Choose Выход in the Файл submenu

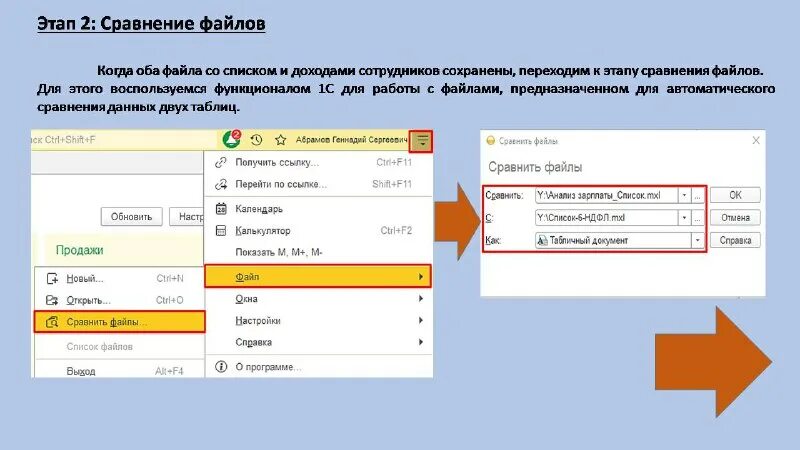119,371
